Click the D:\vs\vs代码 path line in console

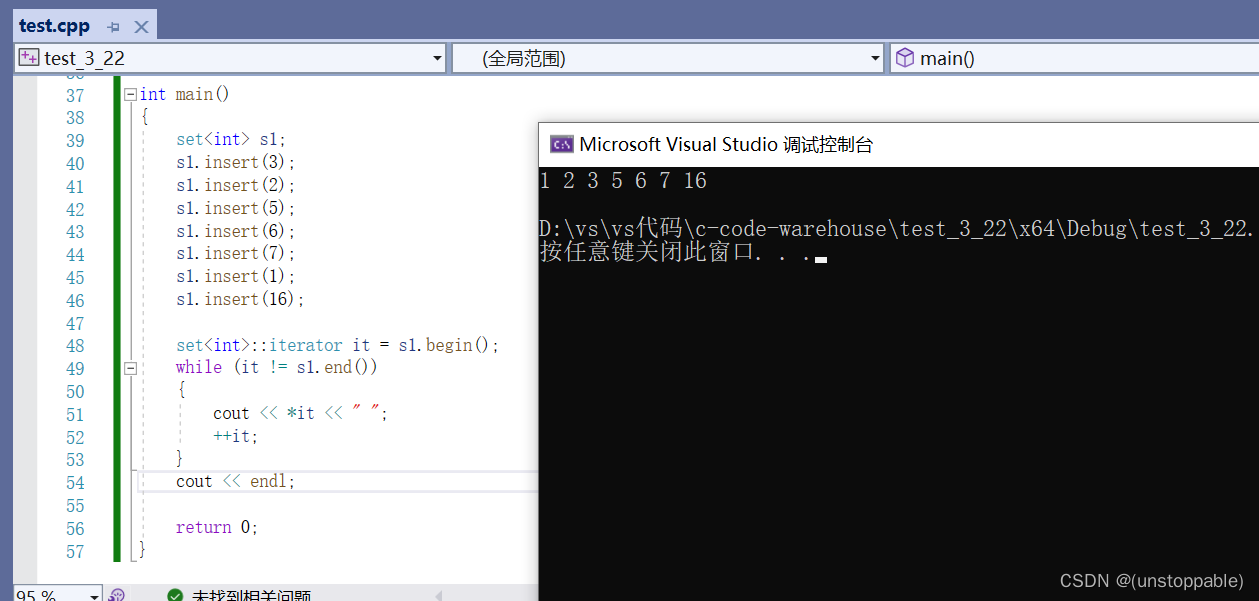[896, 229]
